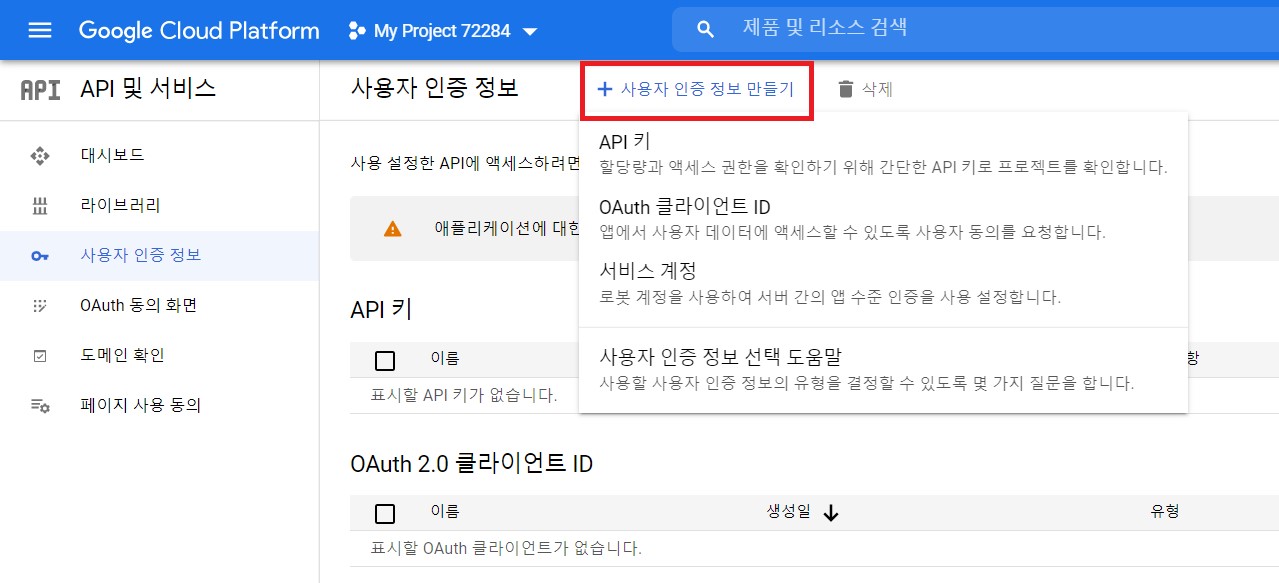Toggle select-all checkbox in OAuth 2.0 table
The image size is (1279, 583).
pos(384,514)
